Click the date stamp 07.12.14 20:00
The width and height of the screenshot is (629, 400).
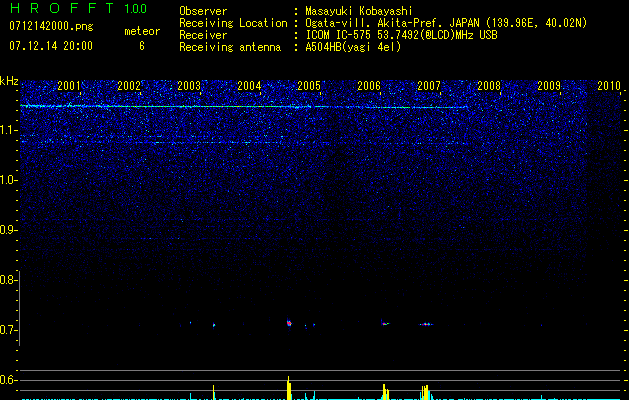click(x=51, y=46)
